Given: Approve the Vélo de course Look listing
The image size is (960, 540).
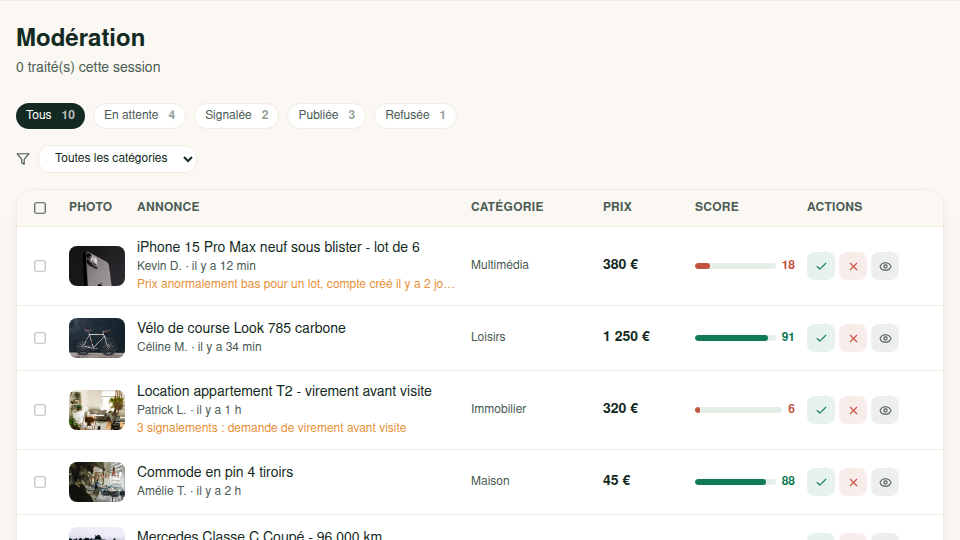Looking at the screenshot, I should [820, 338].
